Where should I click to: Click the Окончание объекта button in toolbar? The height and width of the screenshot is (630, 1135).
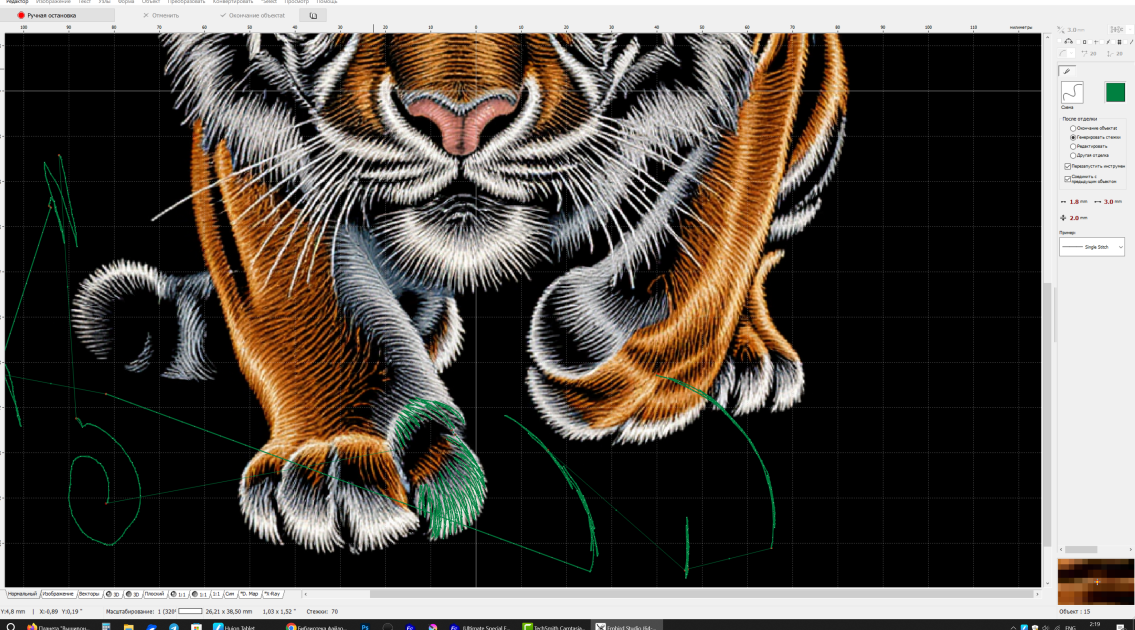click(x=253, y=15)
